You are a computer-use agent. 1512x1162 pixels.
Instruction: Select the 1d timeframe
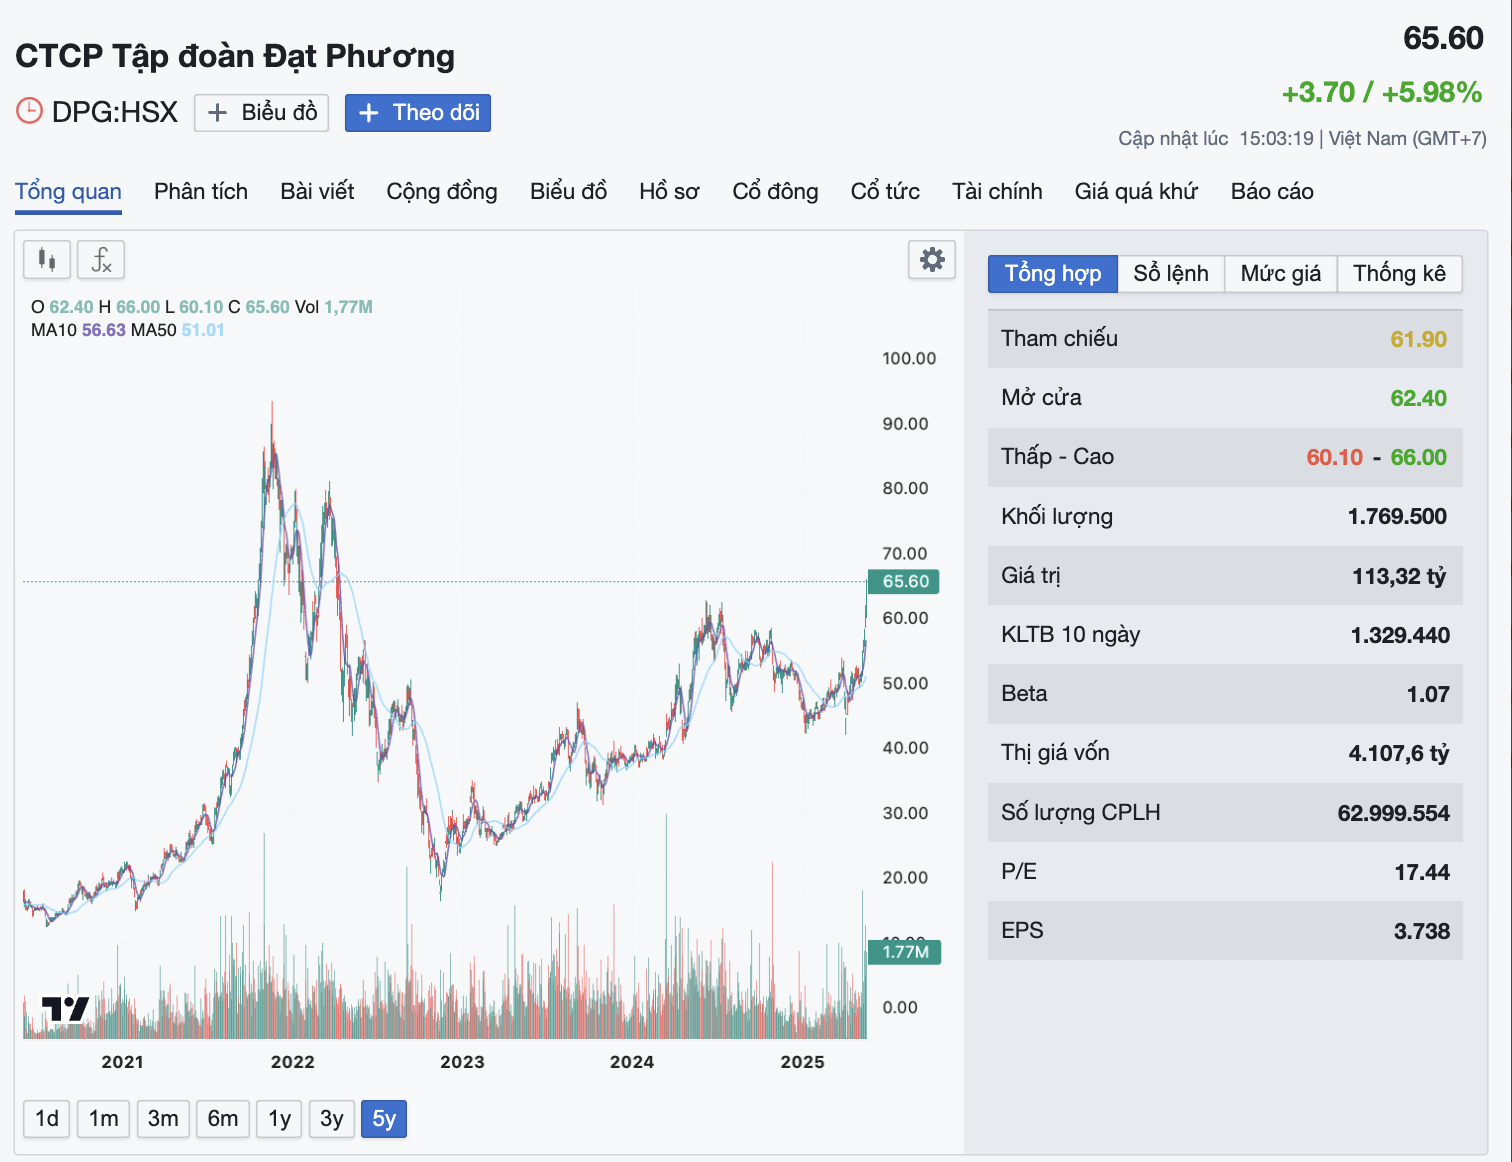pos(47,1118)
